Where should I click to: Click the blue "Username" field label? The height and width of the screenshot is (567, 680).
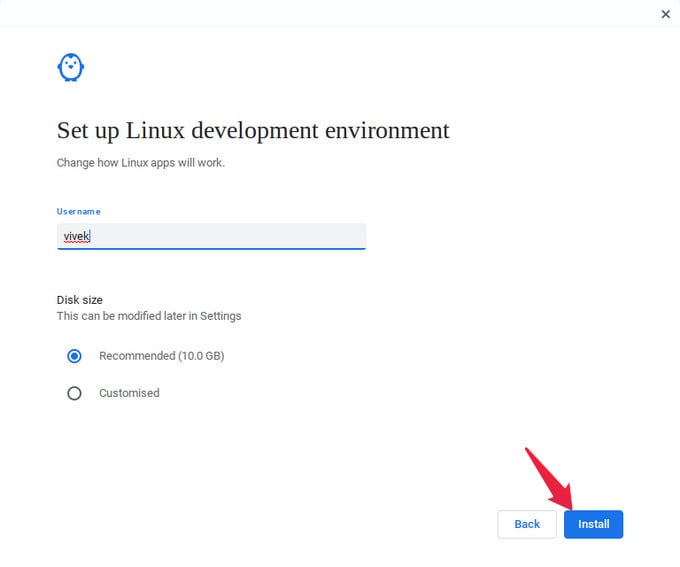78,211
